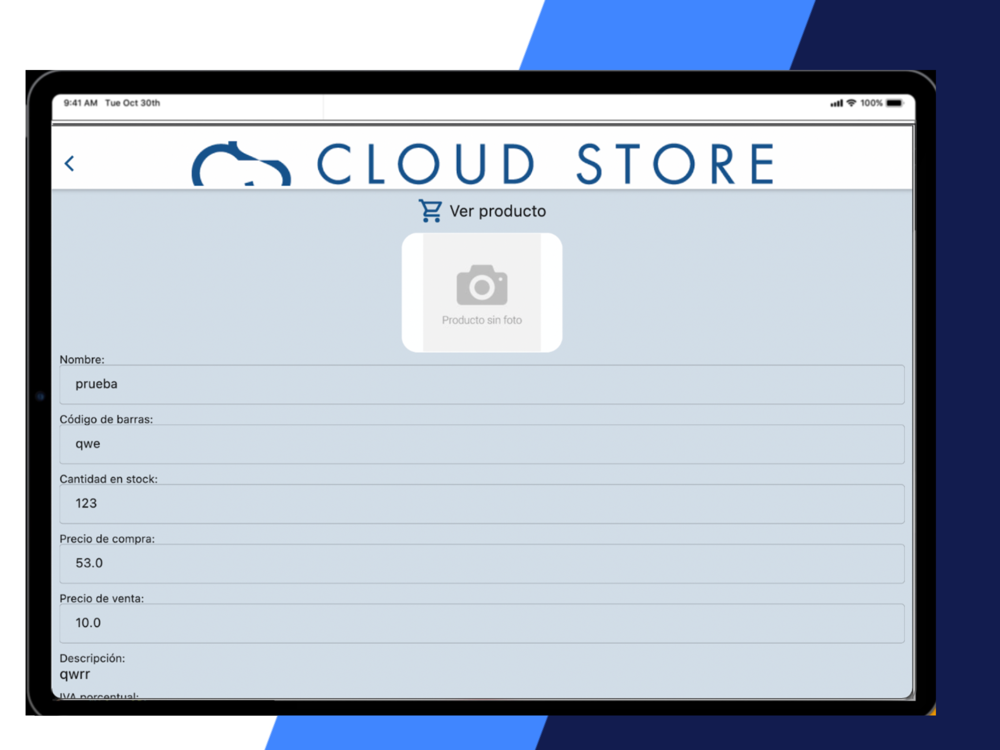This screenshot has height=750, width=1000.
Task: Go back using the chevron arrow
Action: tap(70, 164)
